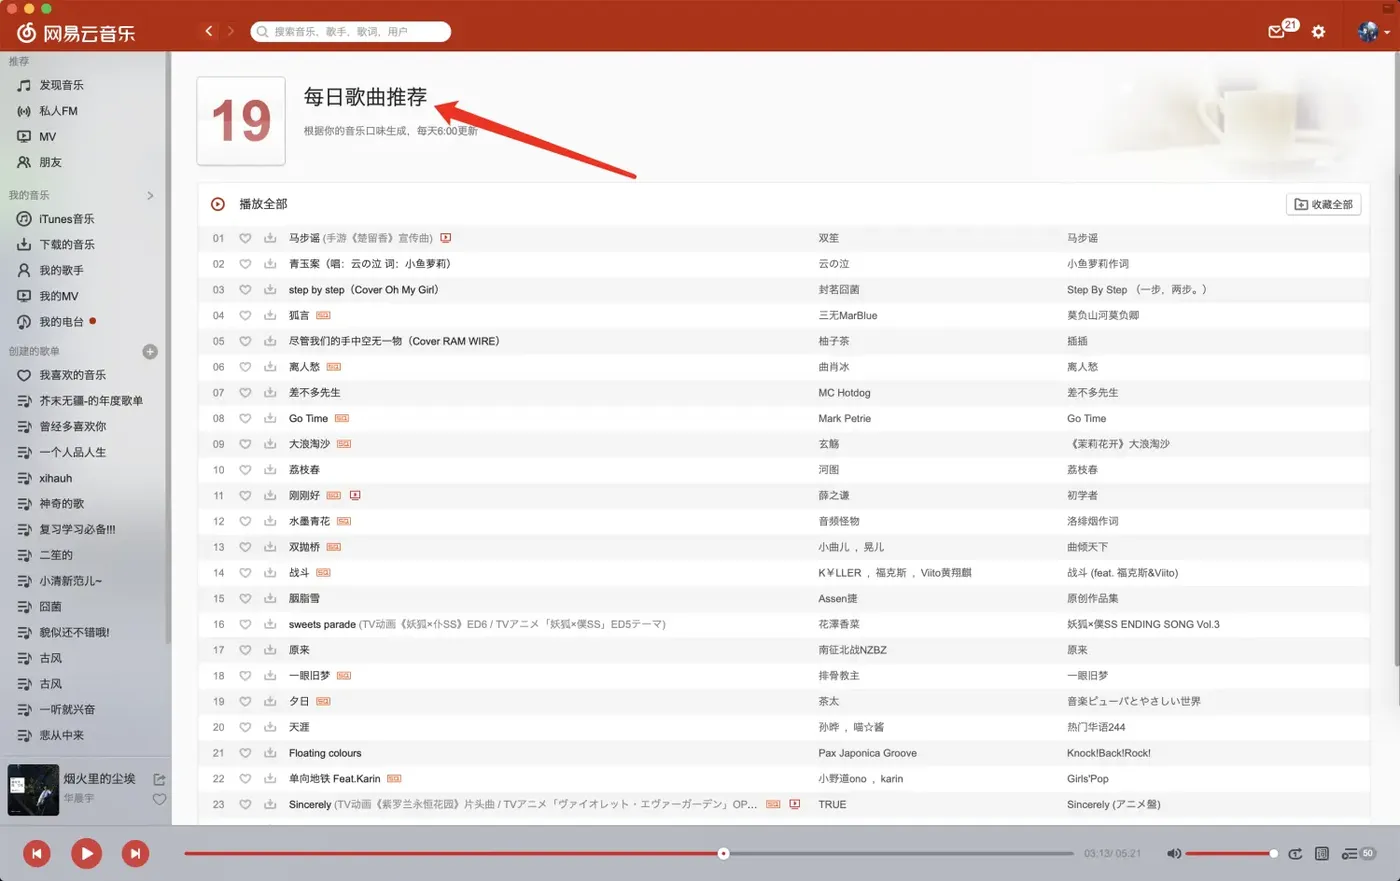
Task: Click the SQ quality badge on 狐言
Action: pos(323,315)
